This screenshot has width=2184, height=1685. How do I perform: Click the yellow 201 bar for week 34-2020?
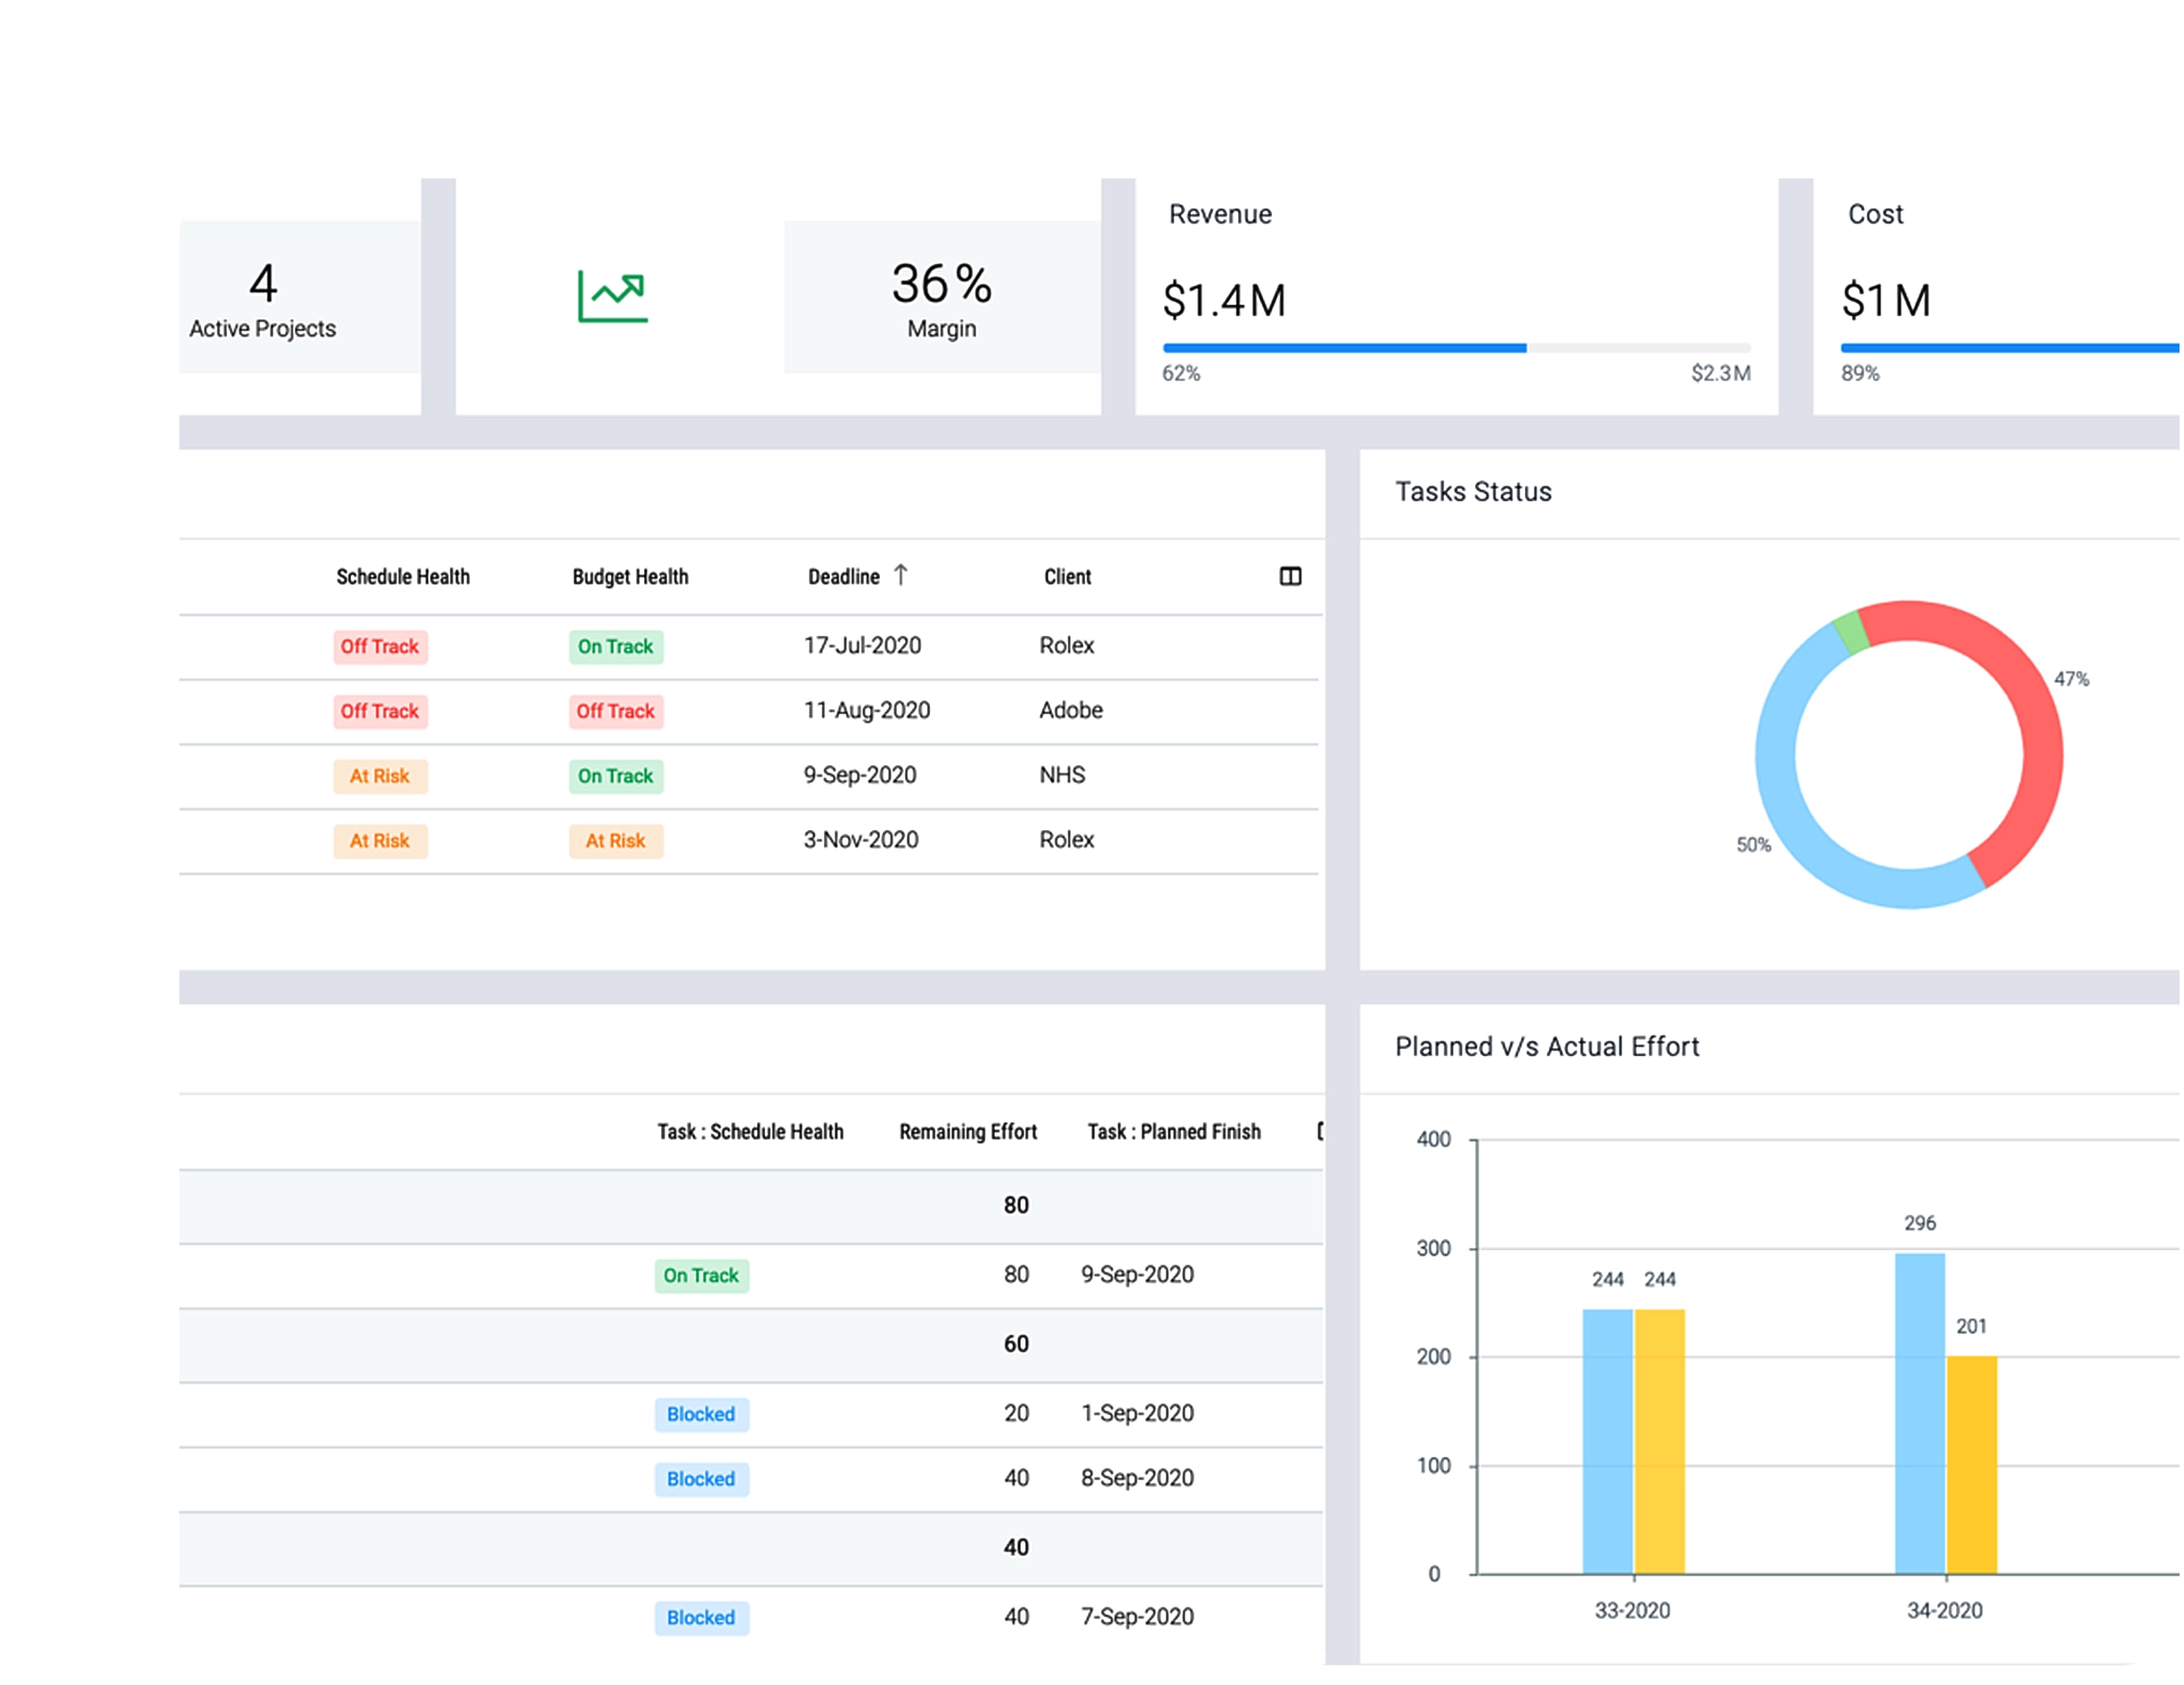tap(1971, 1465)
